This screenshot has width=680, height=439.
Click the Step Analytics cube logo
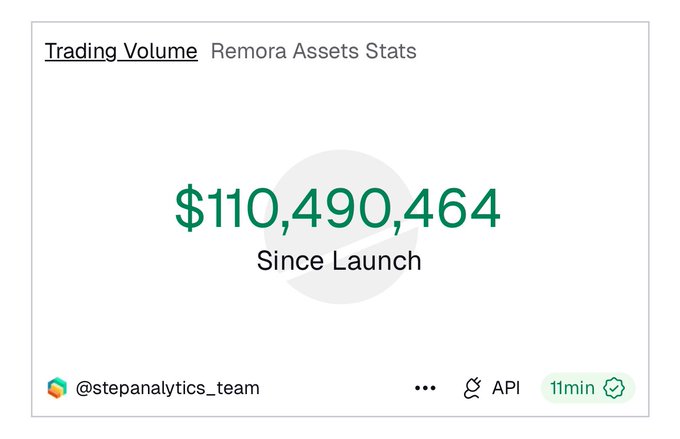pos(57,388)
